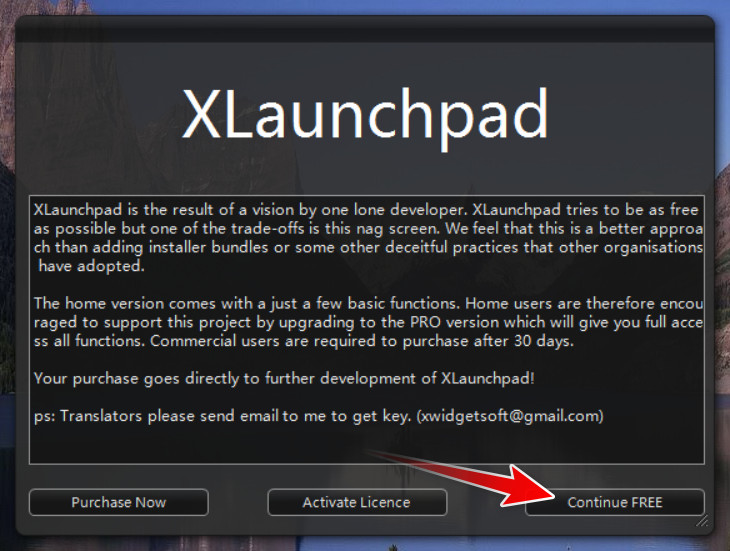
Task: Open the Purchase Now option
Action: click(x=119, y=502)
